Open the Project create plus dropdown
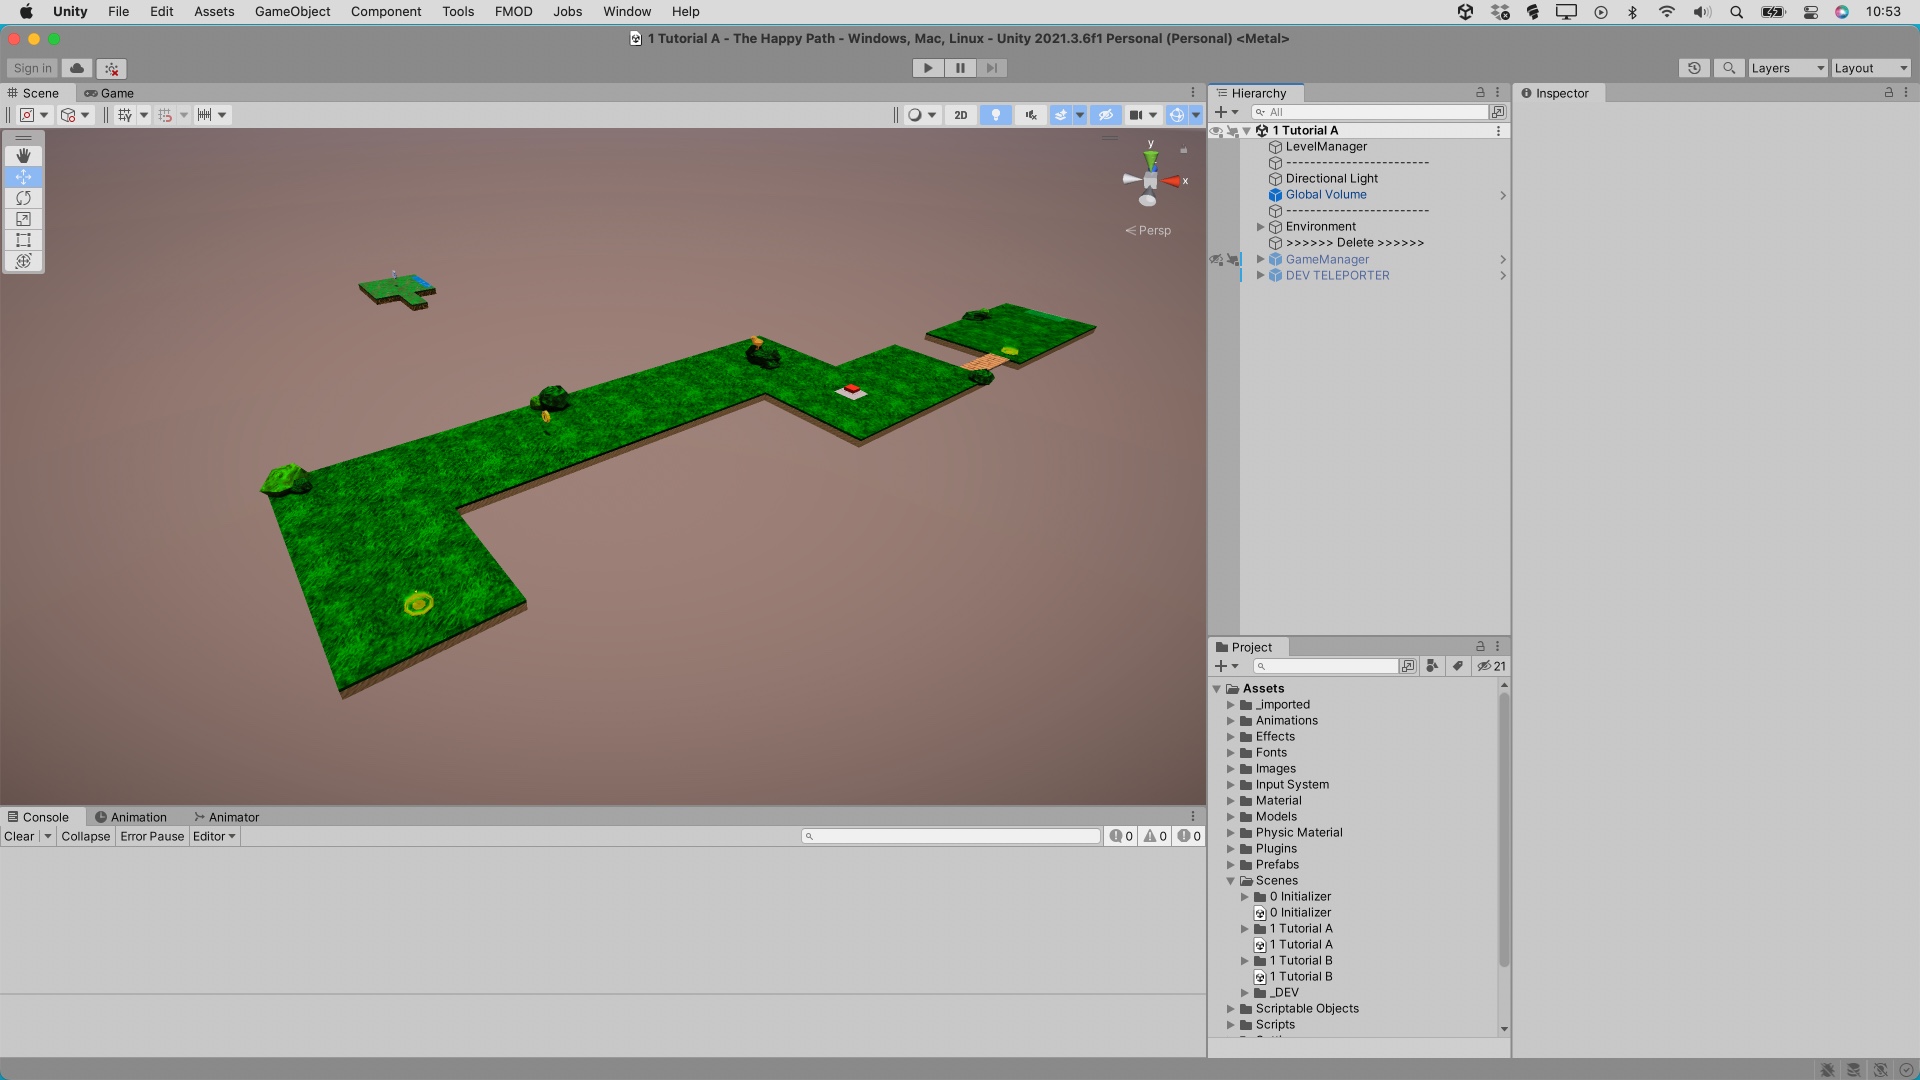 point(1226,666)
